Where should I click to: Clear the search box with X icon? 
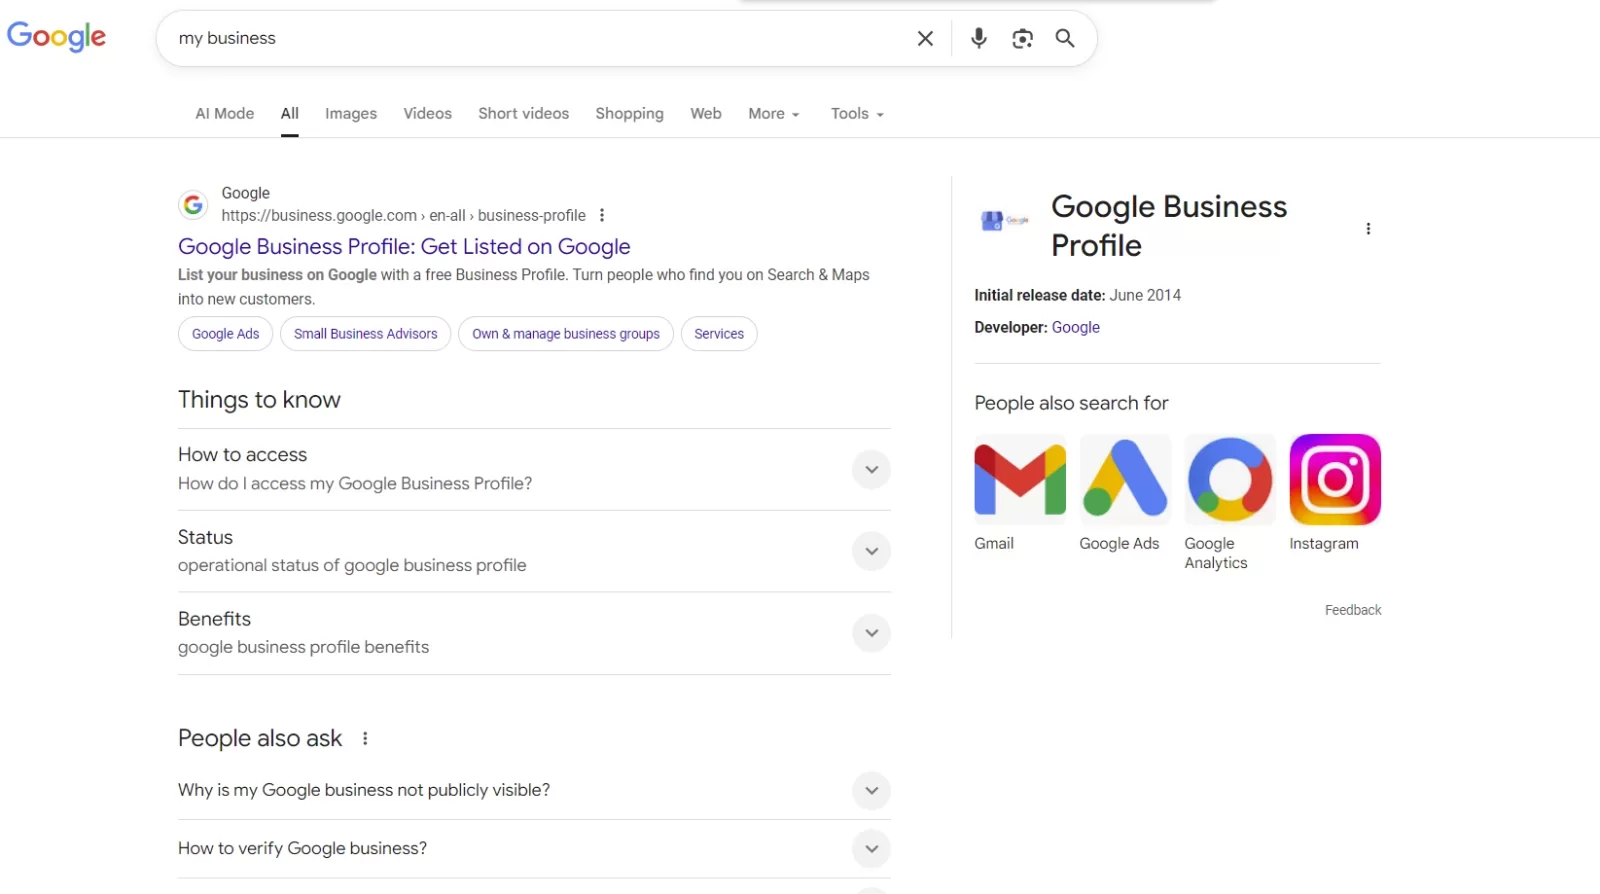pyautogui.click(x=925, y=38)
